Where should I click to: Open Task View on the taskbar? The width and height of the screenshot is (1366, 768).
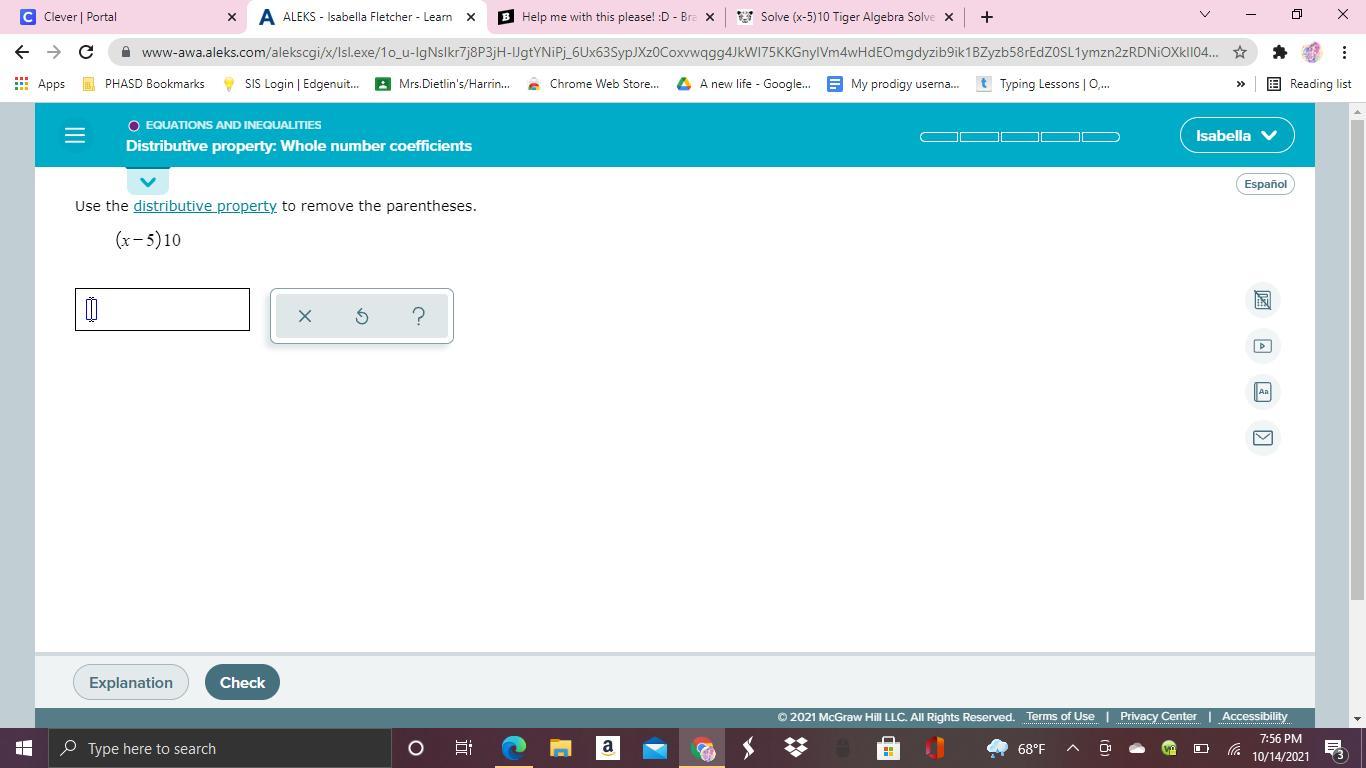tap(464, 748)
